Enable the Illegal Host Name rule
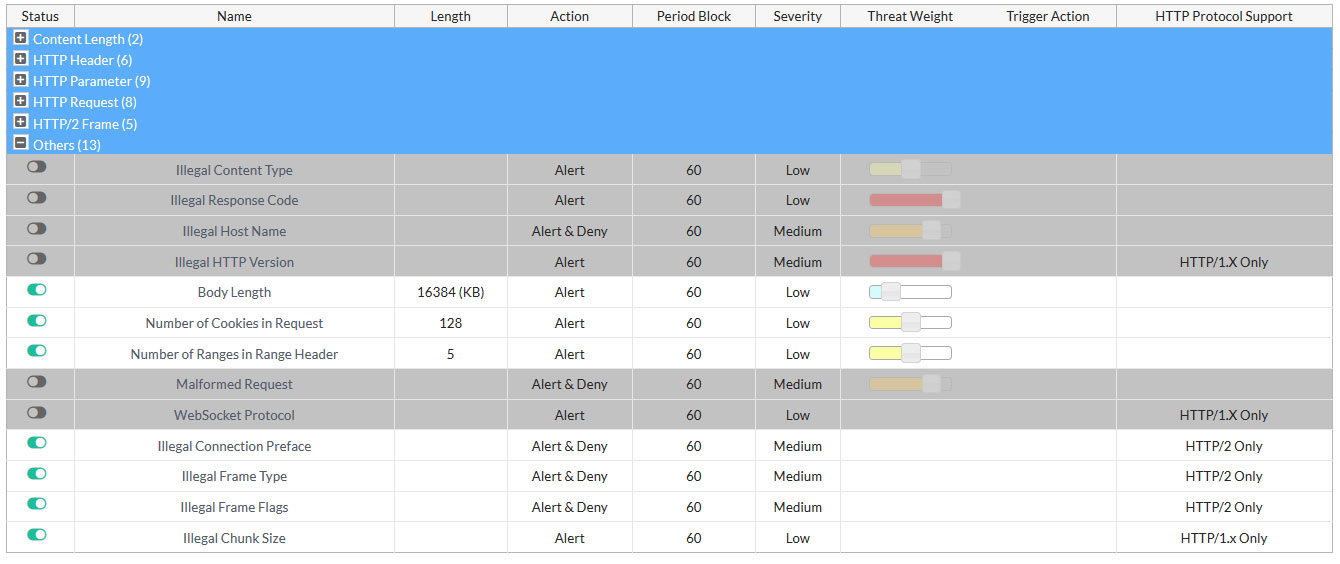This screenshot has width=1340, height=564. [x=37, y=228]
